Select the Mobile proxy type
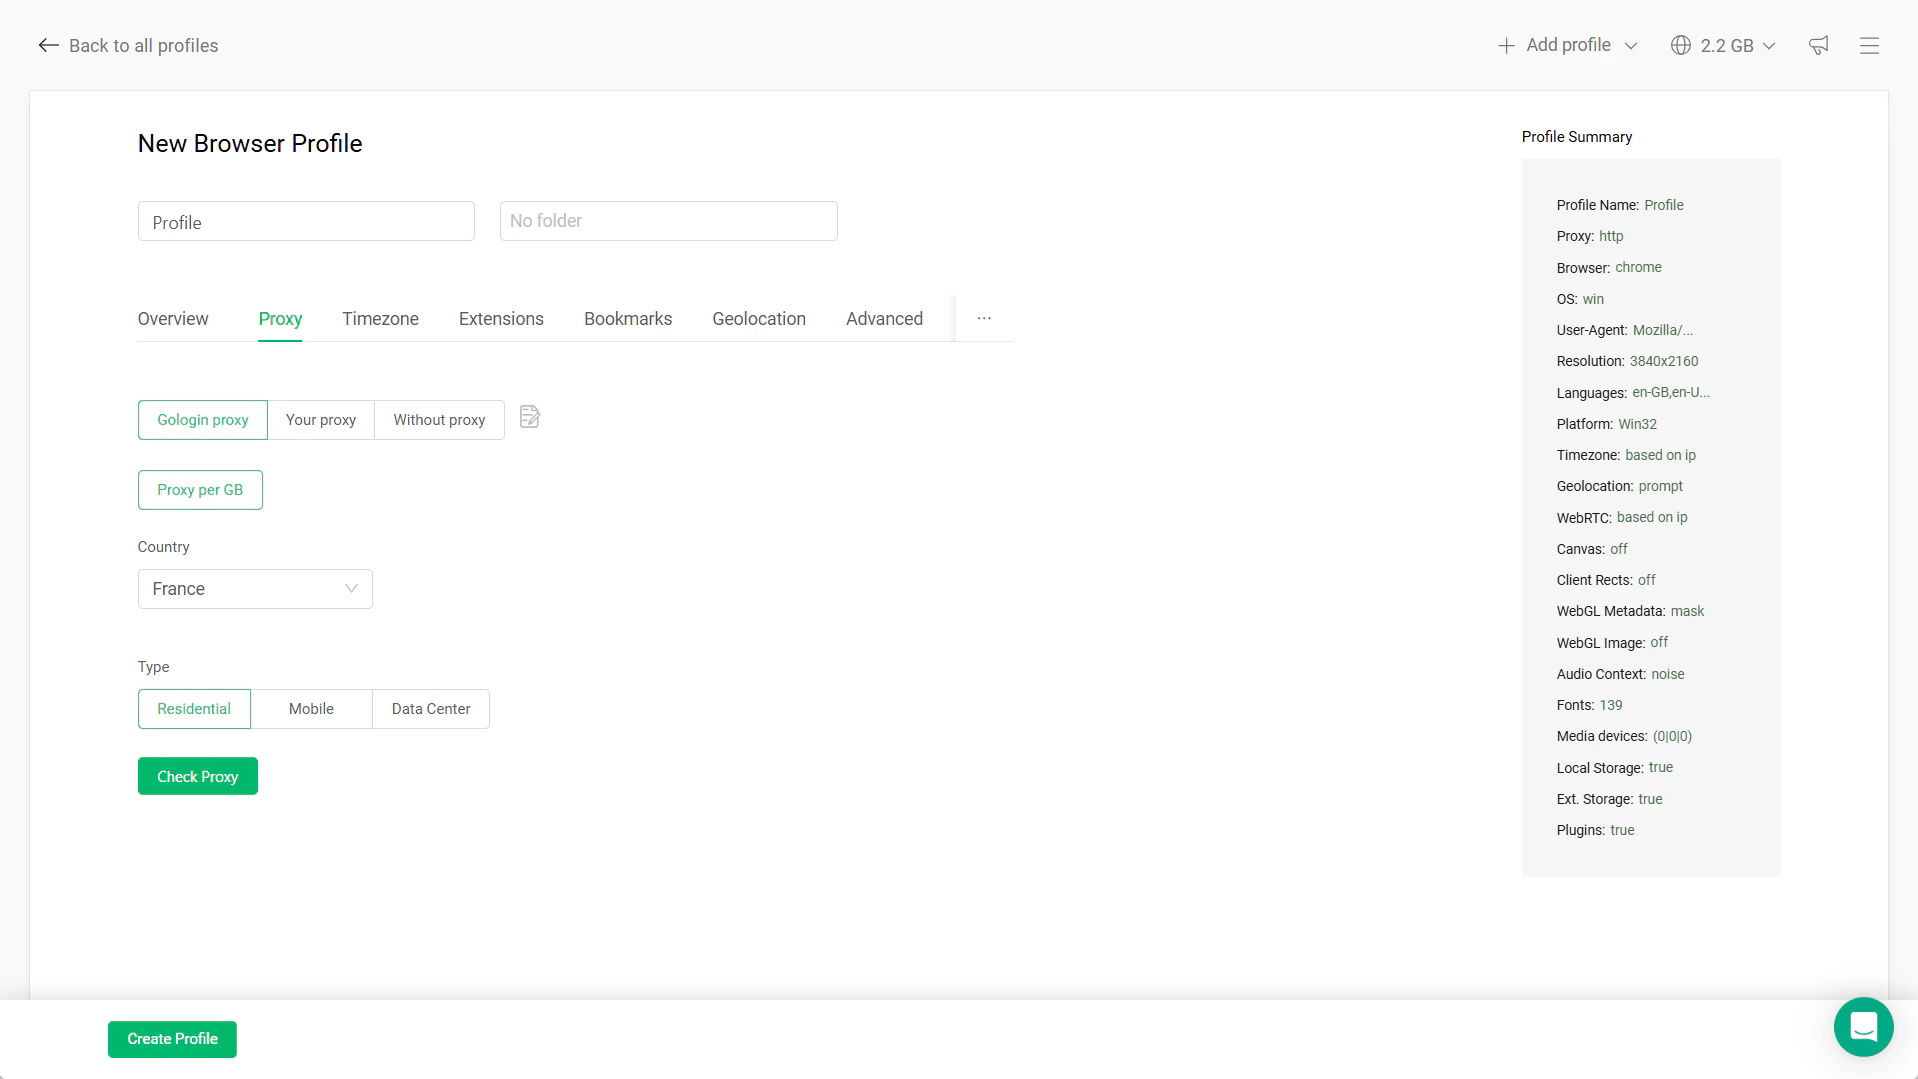Viewport: 1918px width, 1079px height. pos(311,708)
